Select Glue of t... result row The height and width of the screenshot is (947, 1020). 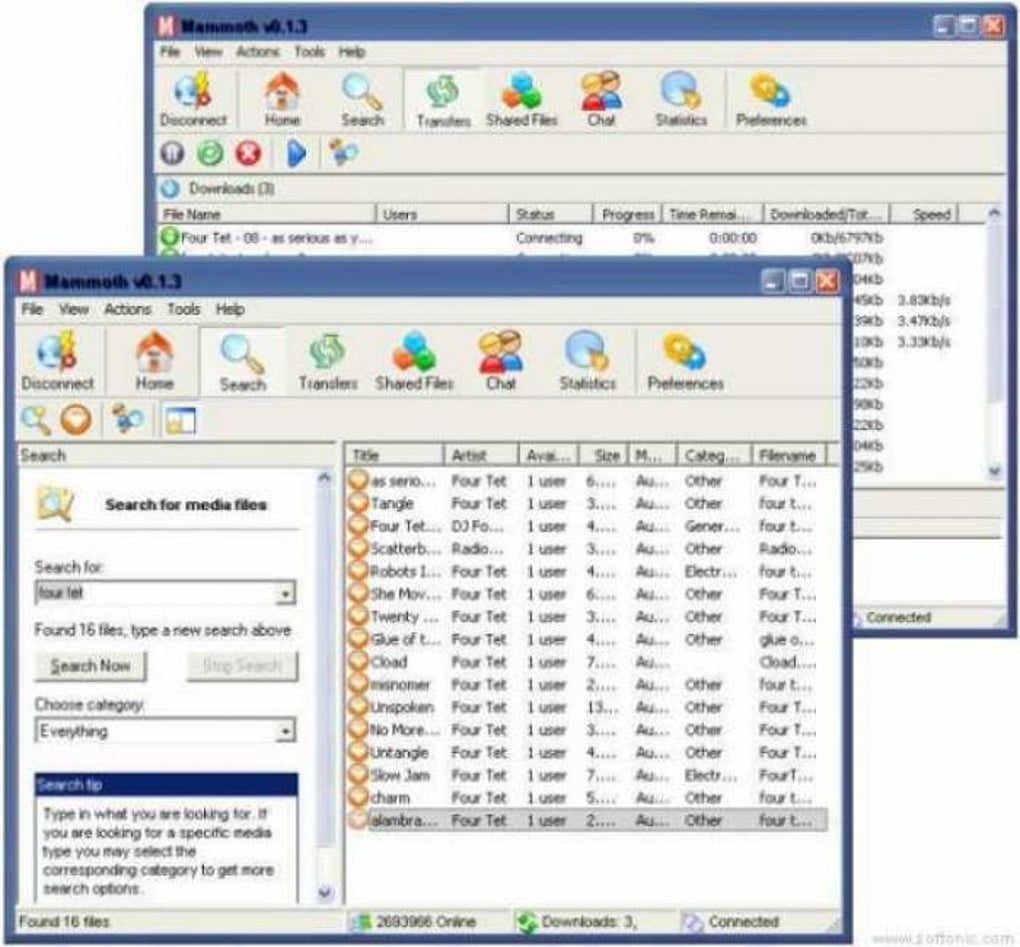click(587, 639)
